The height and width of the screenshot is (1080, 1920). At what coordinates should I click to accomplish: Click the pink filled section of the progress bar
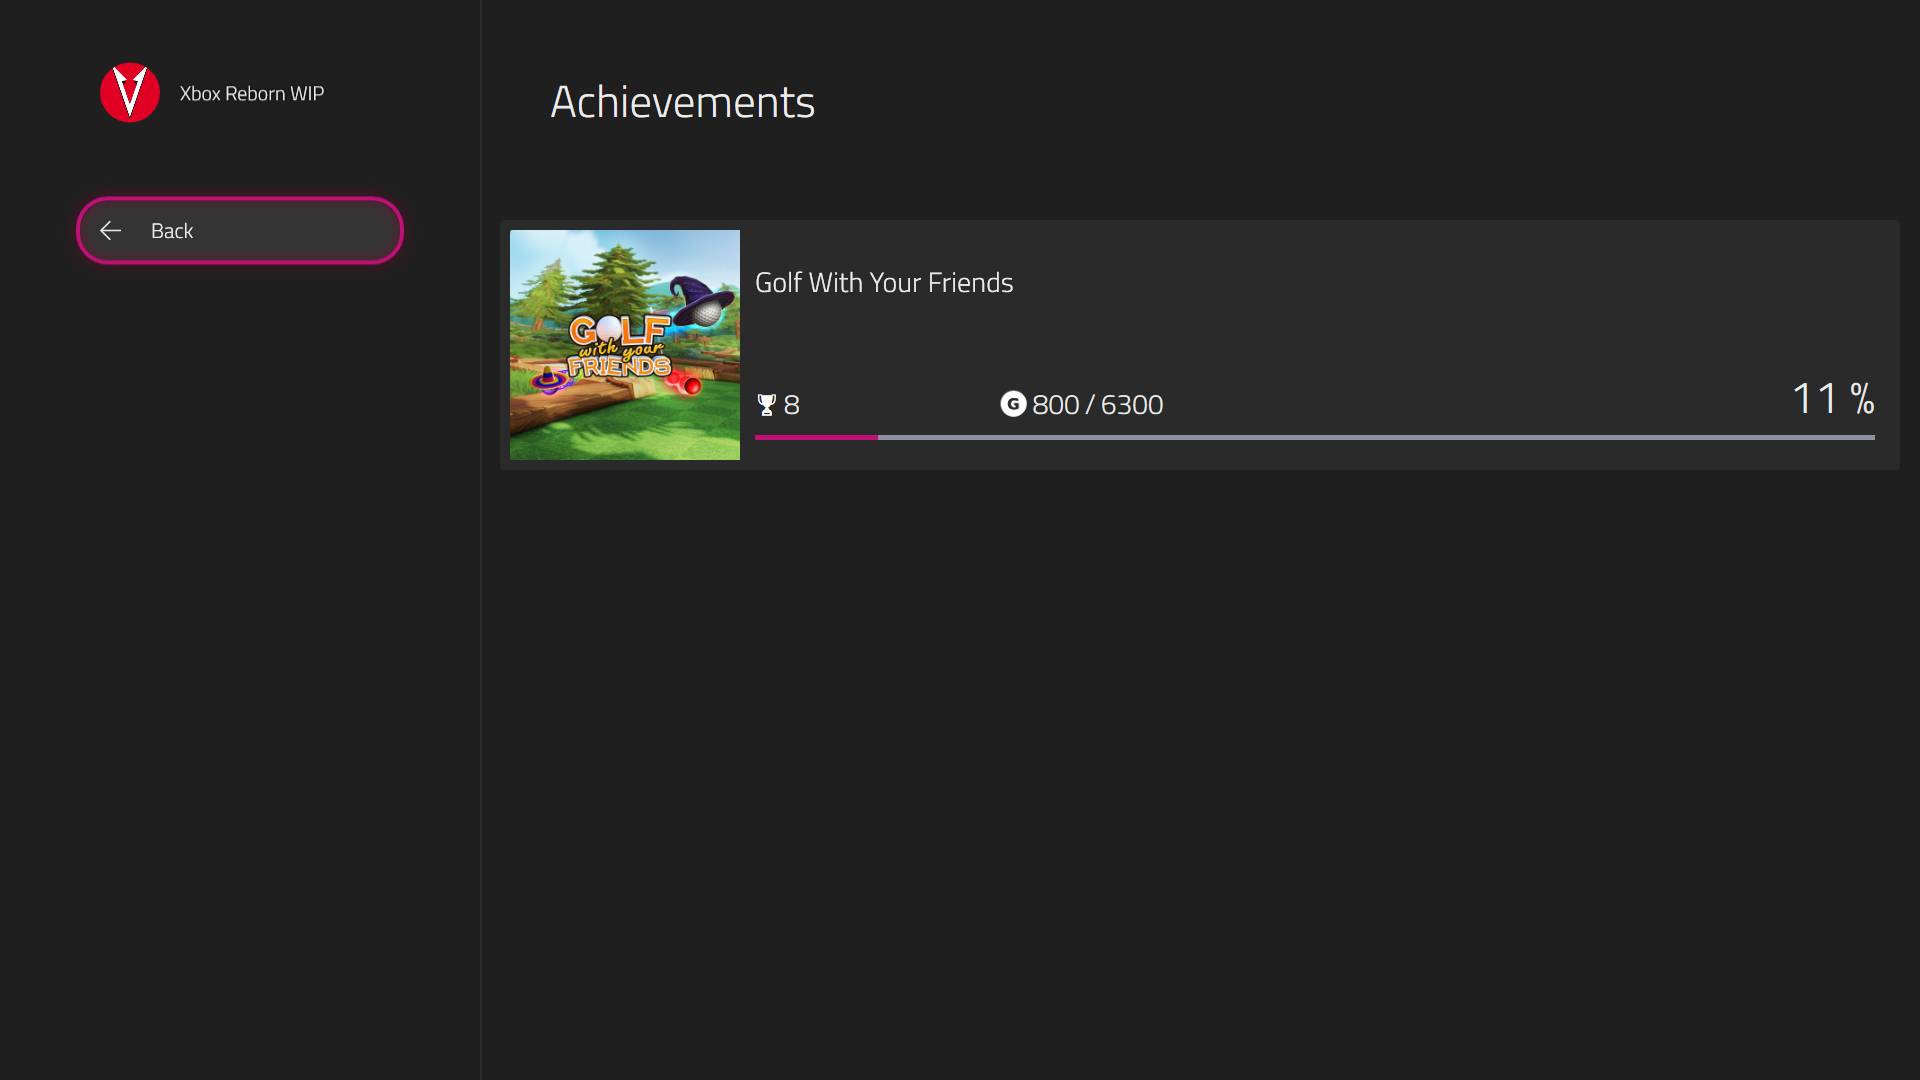point(816,437)
